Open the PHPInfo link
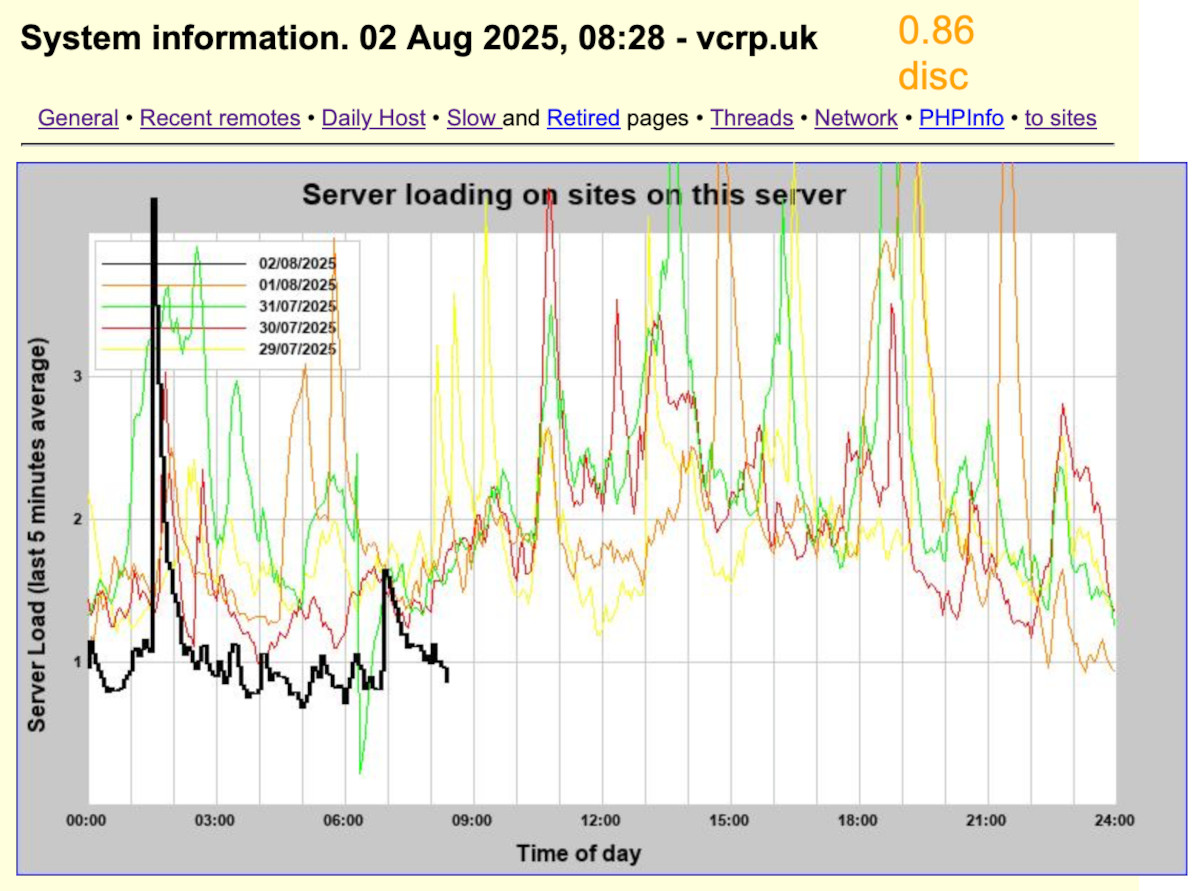 (x=961, y=118)
